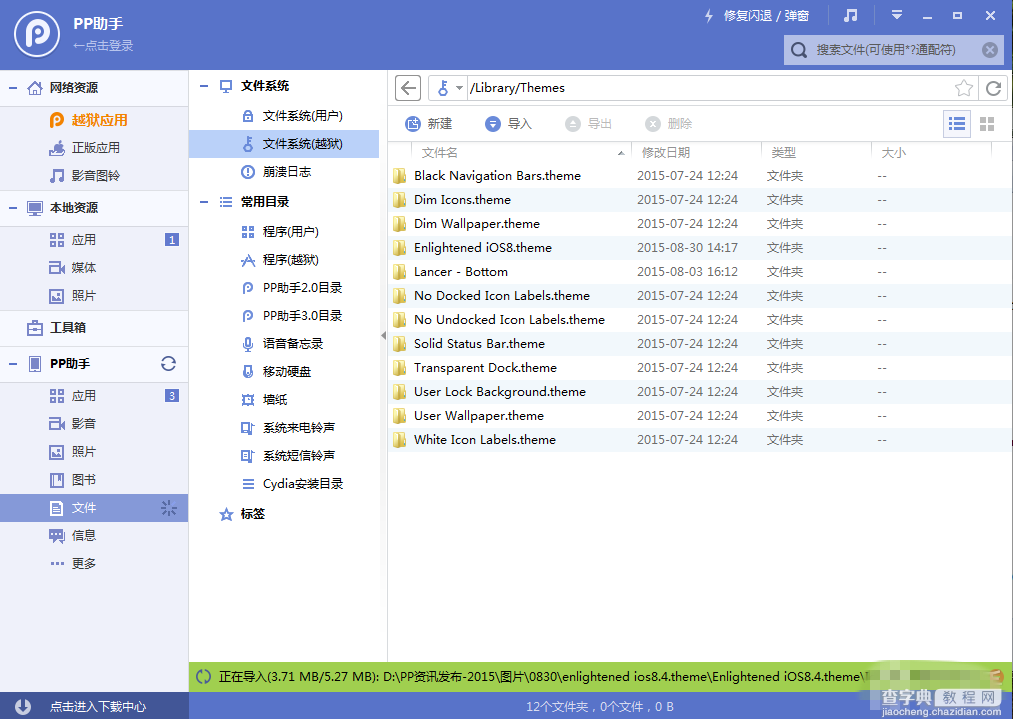Select 媒体 under 本地资源
The image size is (1013, 719).
94,267
